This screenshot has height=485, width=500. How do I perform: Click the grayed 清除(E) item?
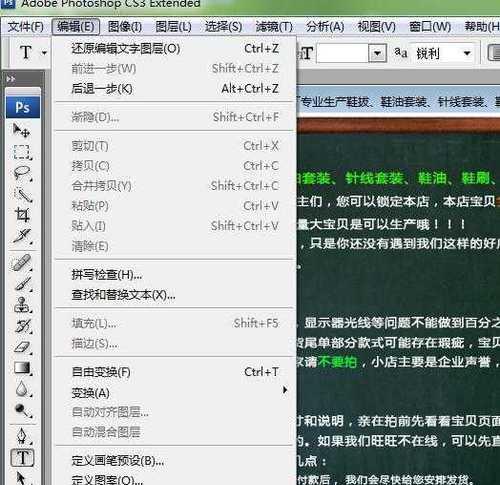click(175, 246)
